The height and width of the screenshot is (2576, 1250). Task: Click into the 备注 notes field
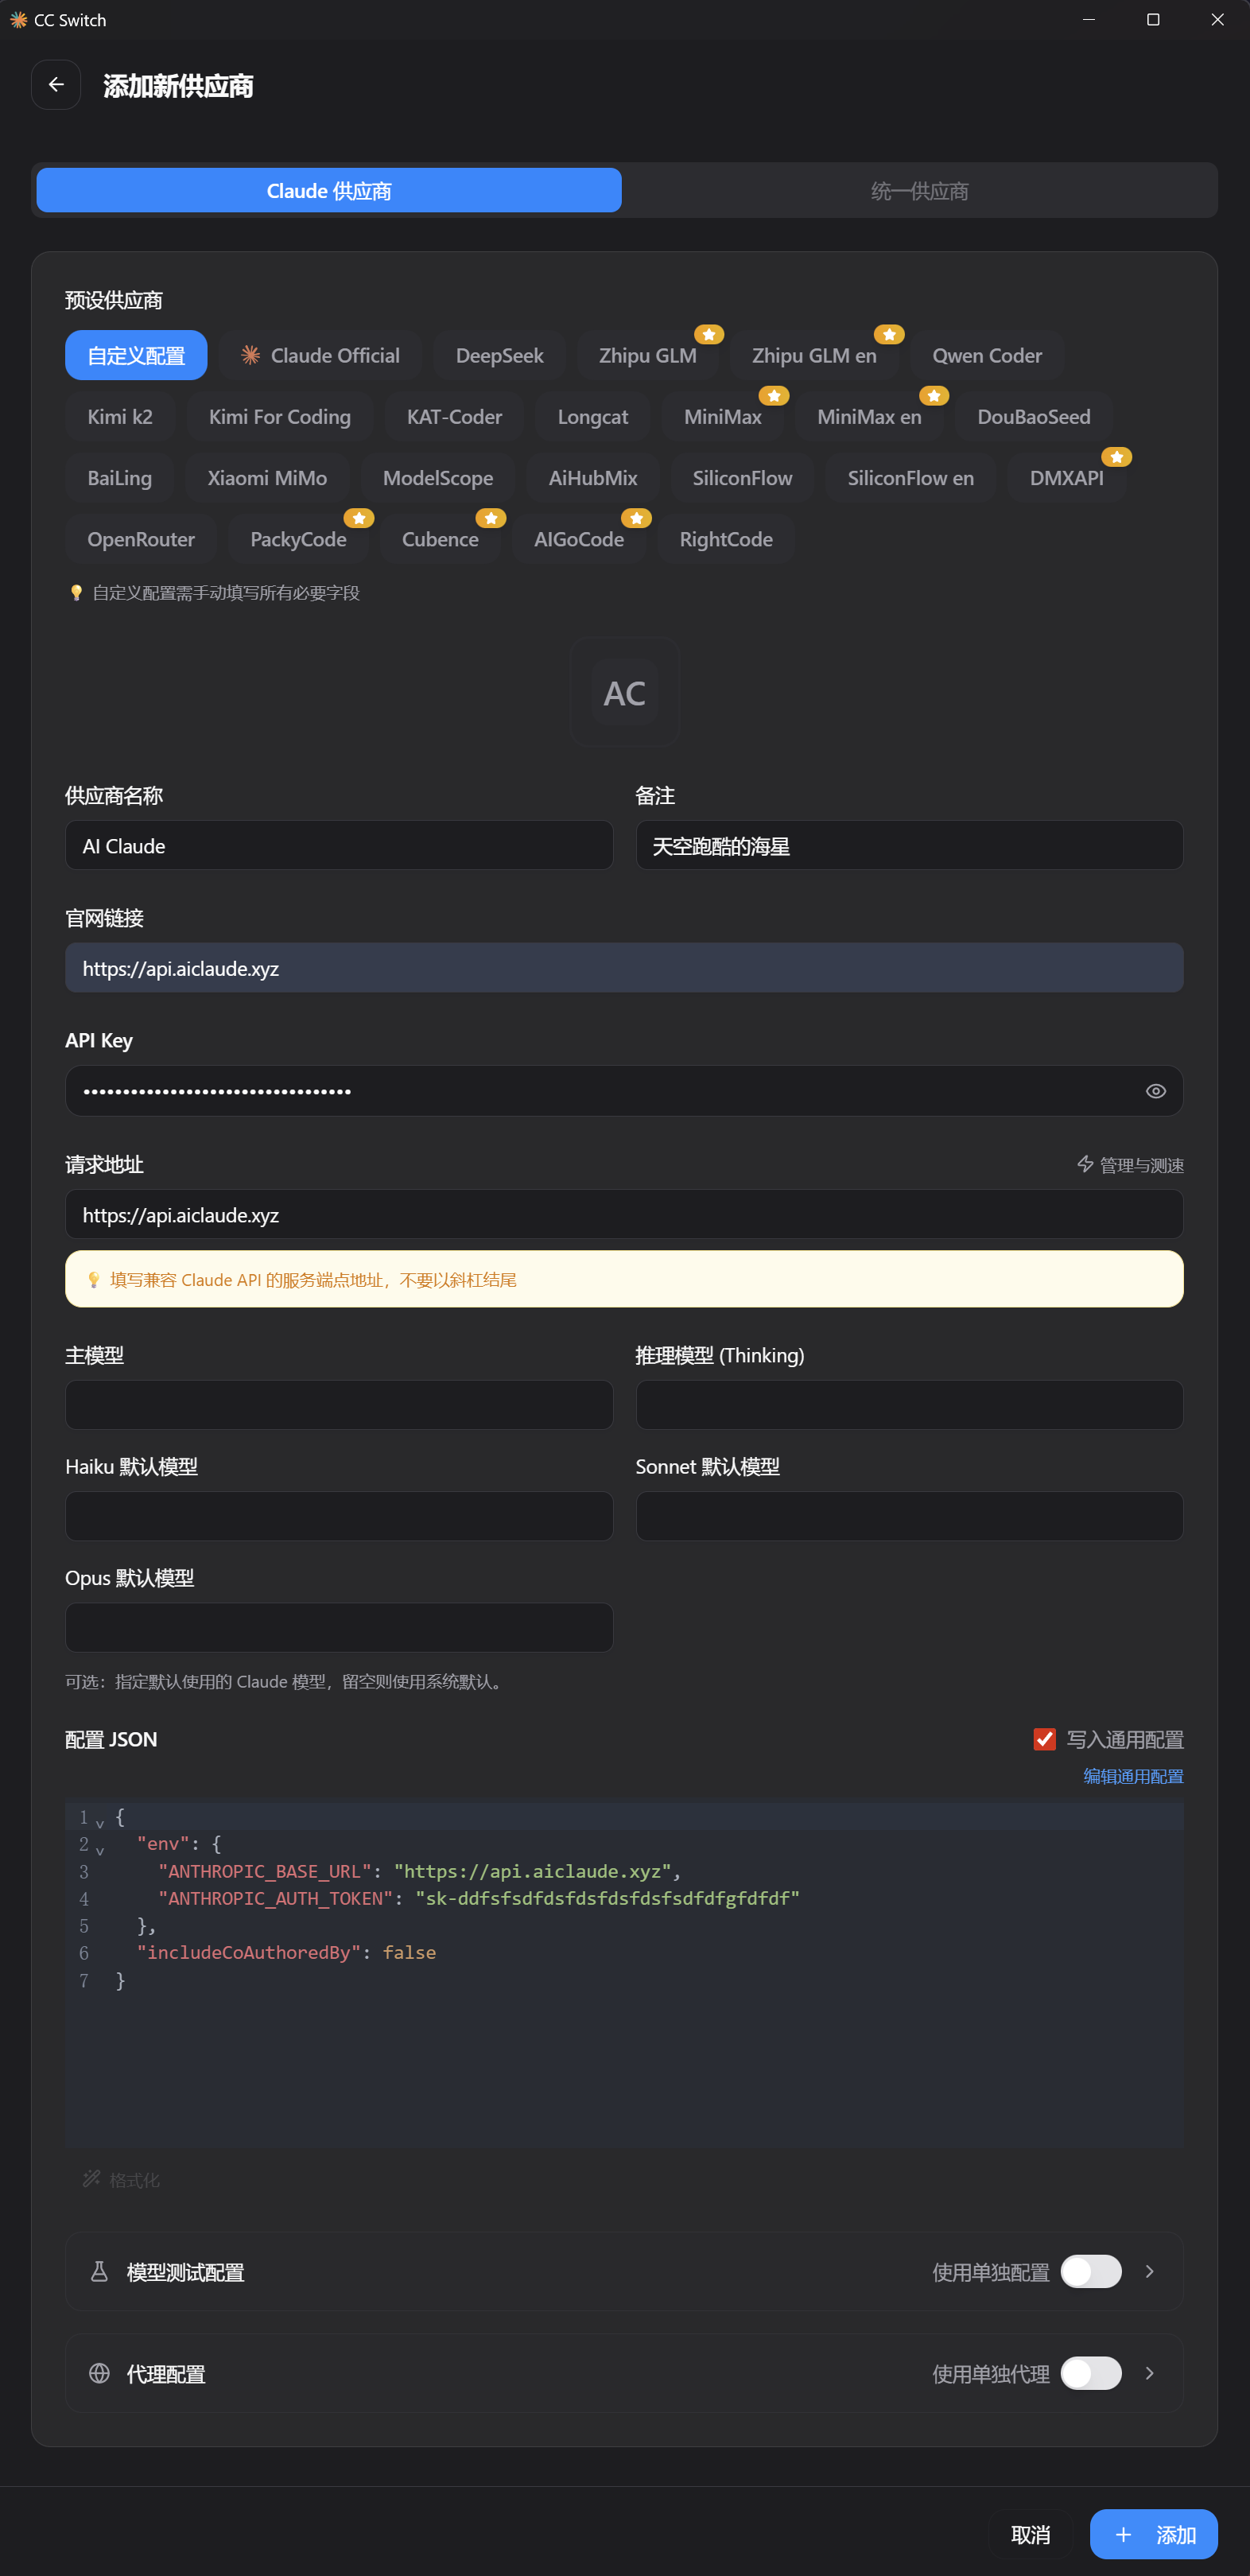910,846
